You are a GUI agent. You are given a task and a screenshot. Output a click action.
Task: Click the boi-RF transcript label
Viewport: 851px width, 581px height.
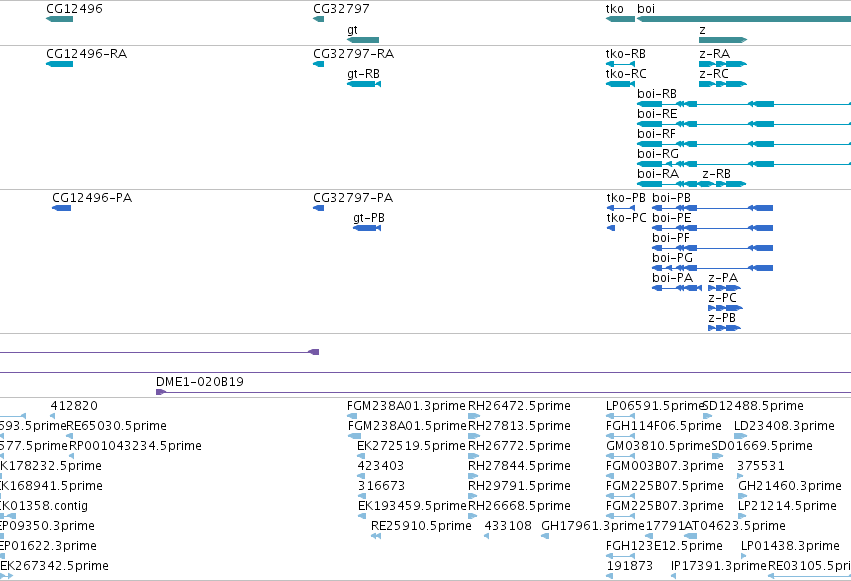(657, 134)
